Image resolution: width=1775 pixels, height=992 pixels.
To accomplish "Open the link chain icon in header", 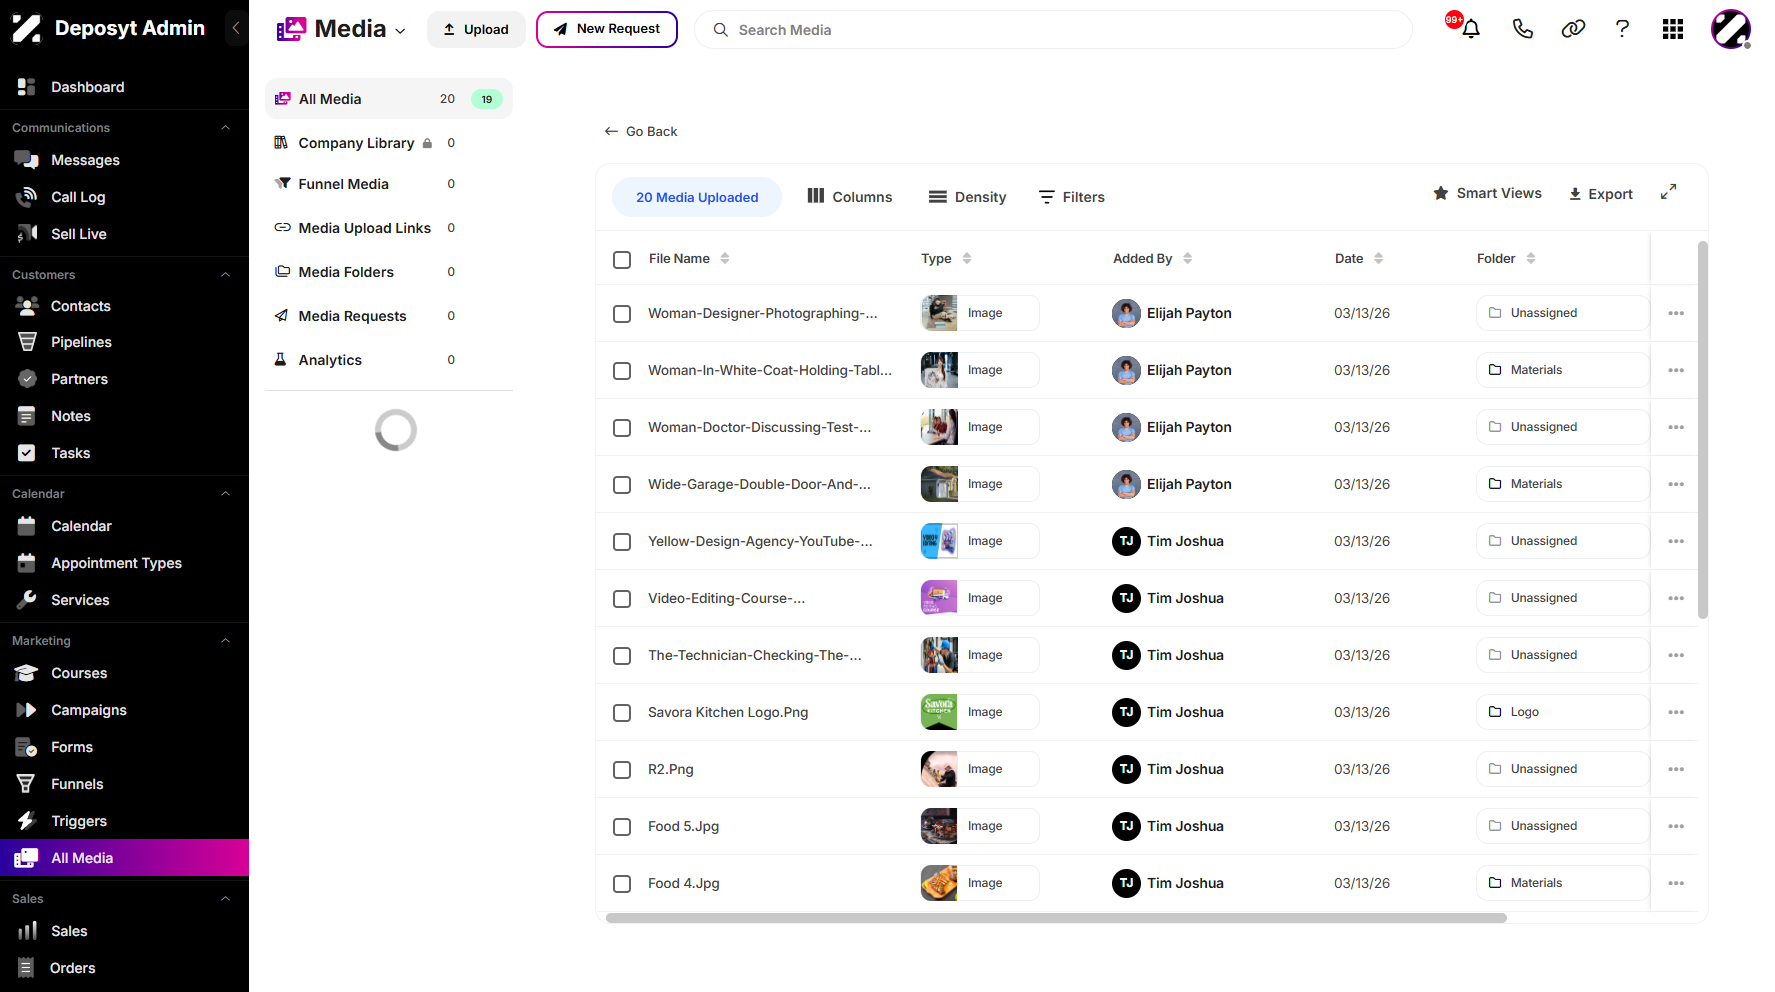I will pos(1573,29).
